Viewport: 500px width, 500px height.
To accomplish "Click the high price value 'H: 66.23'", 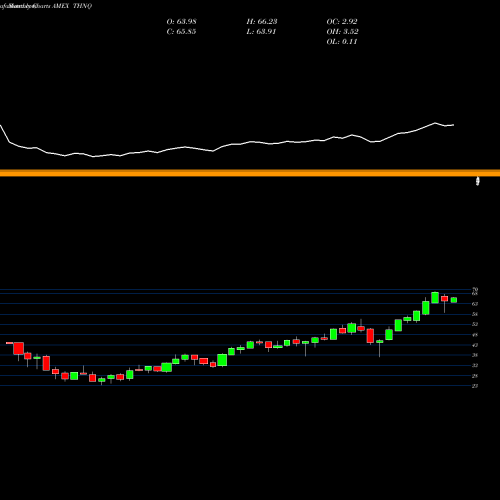I will tap(262, 22).
